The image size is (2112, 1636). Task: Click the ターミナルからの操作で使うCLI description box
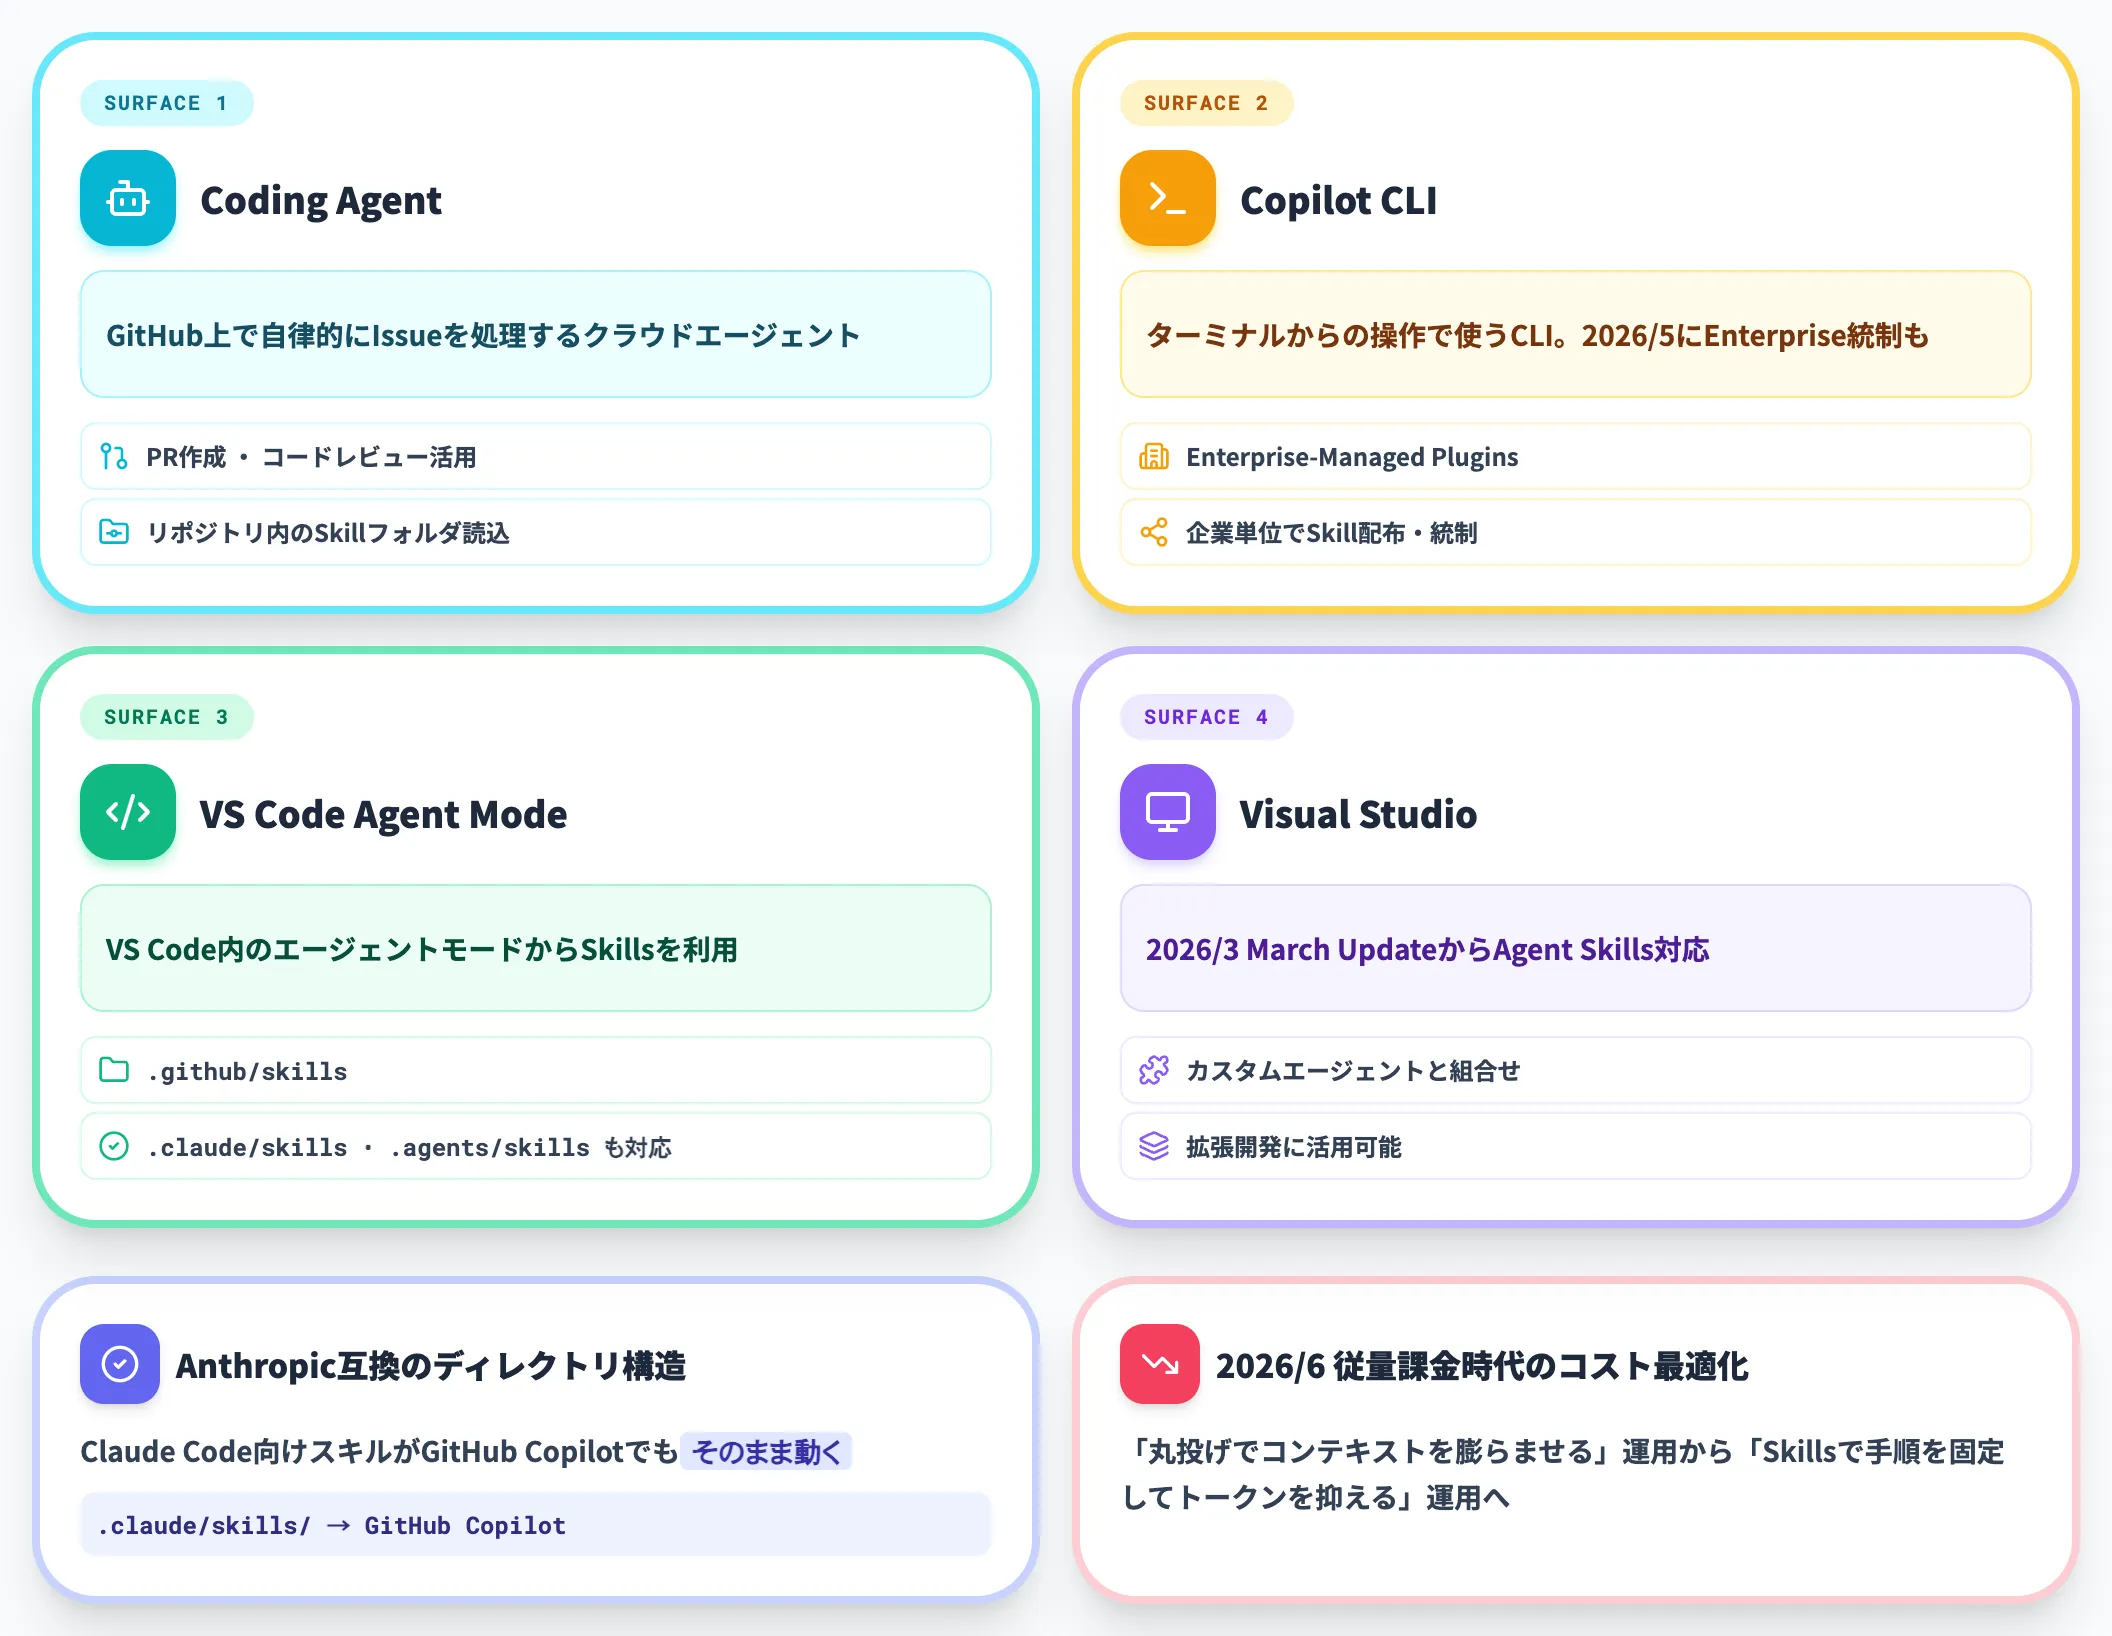(x=1576, y=334)
